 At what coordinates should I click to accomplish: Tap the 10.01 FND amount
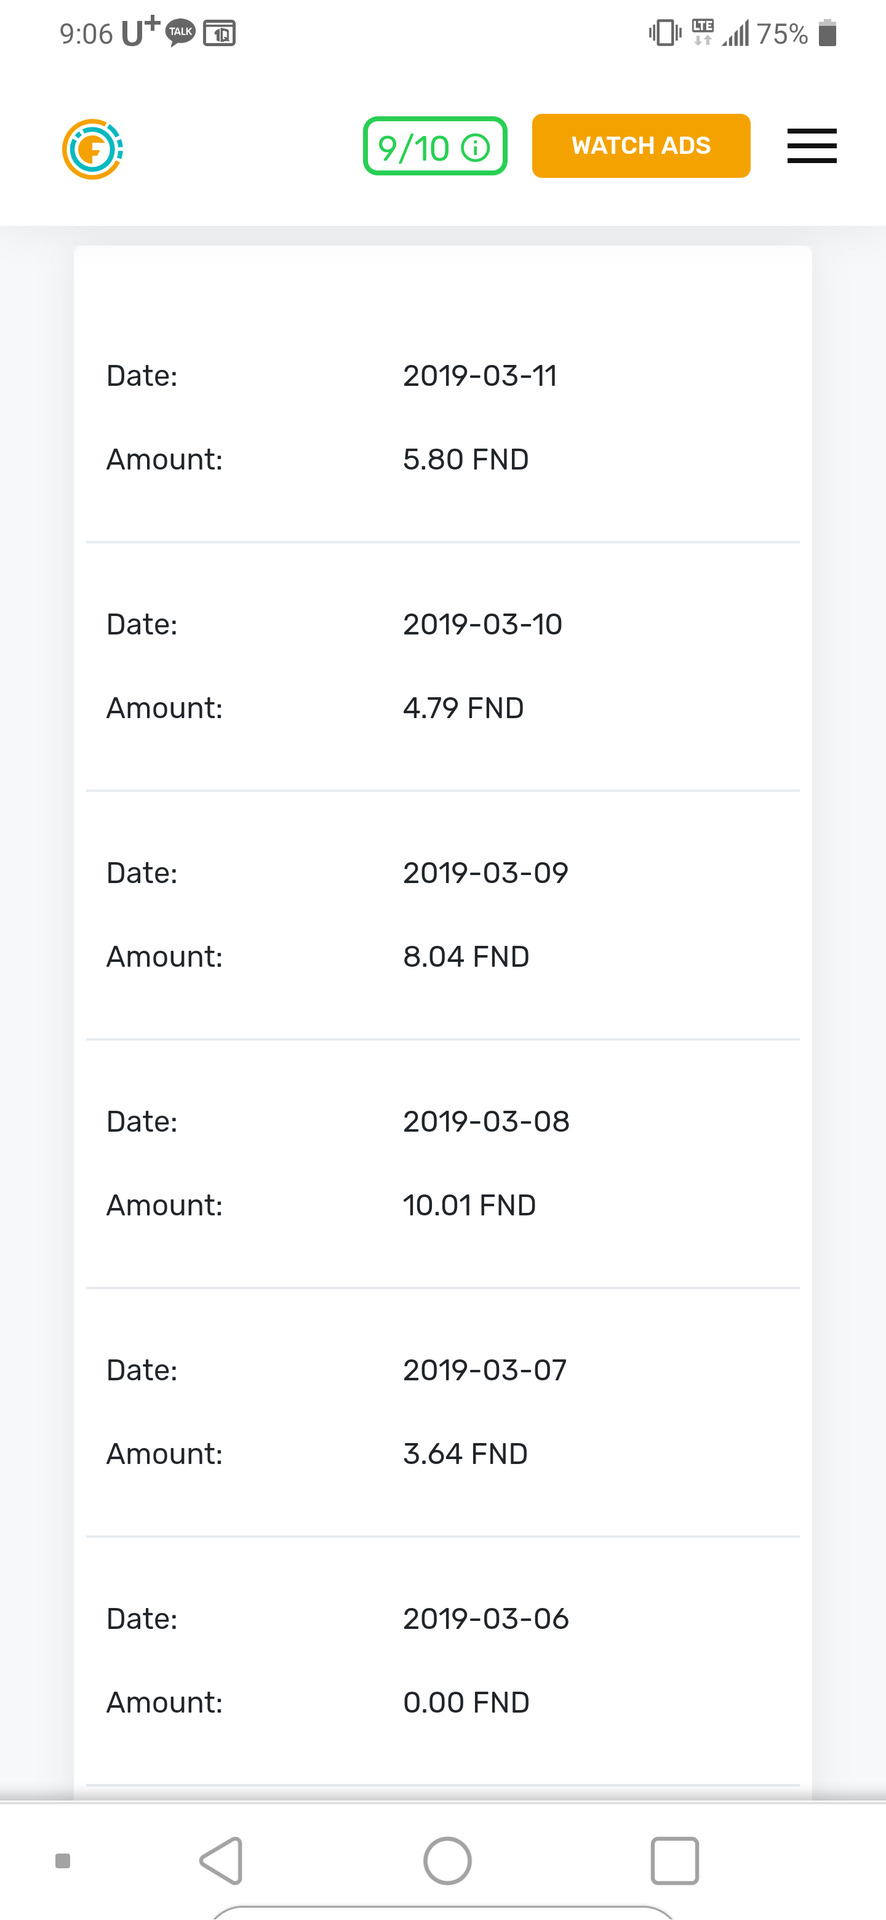click(x=469, y=1206)
